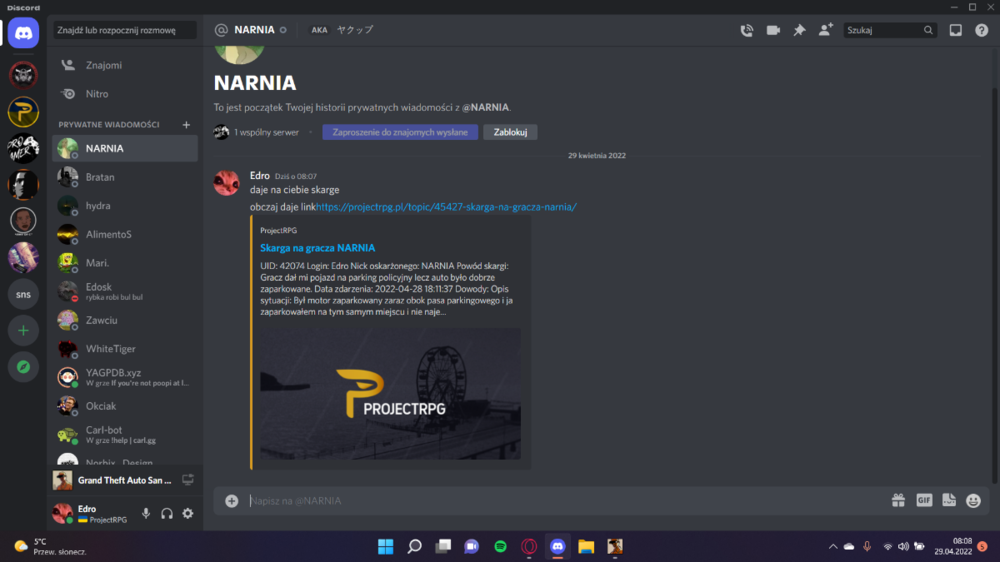Open the hydra conversation
Image resolution: width=1000 pixels, height=562 pixels.
coord(125,205)
